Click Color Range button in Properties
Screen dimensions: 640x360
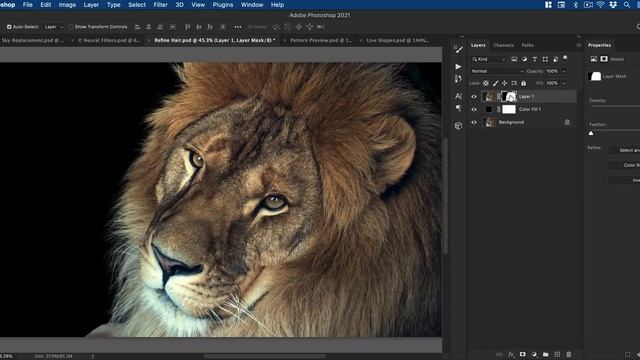624,165
